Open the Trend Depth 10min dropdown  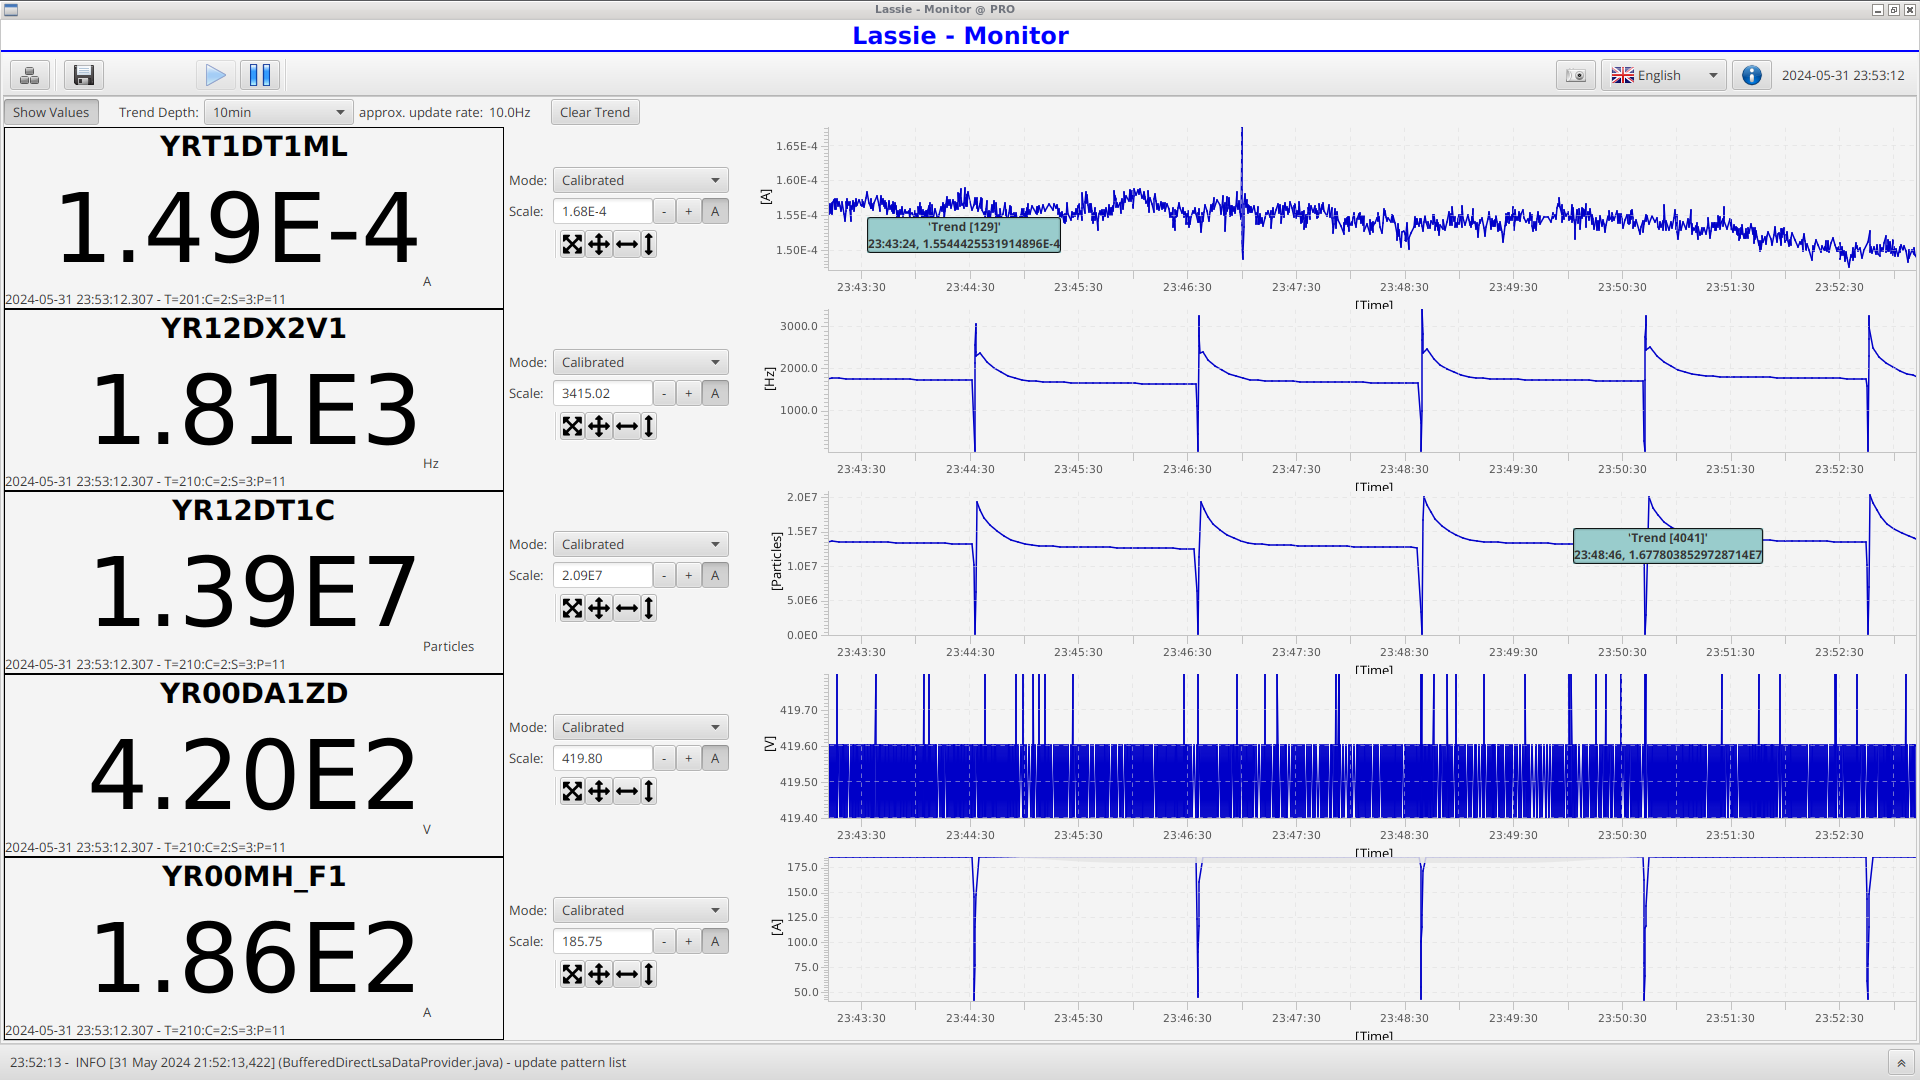point(279,112)
